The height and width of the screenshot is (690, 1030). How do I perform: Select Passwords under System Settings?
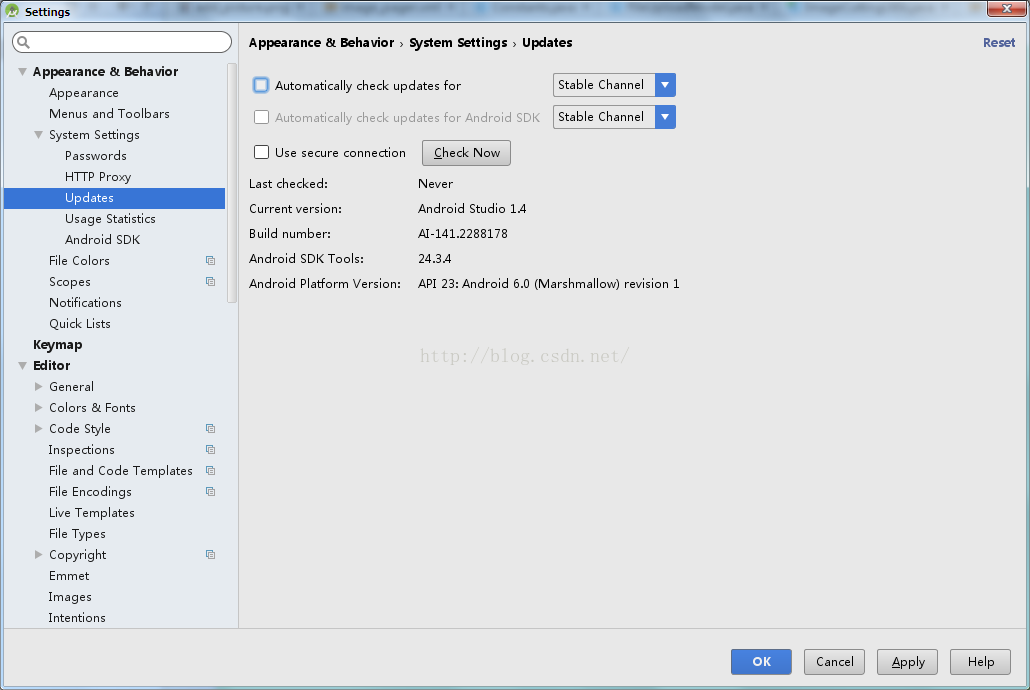pyautogui.click(x=95, y=156)
